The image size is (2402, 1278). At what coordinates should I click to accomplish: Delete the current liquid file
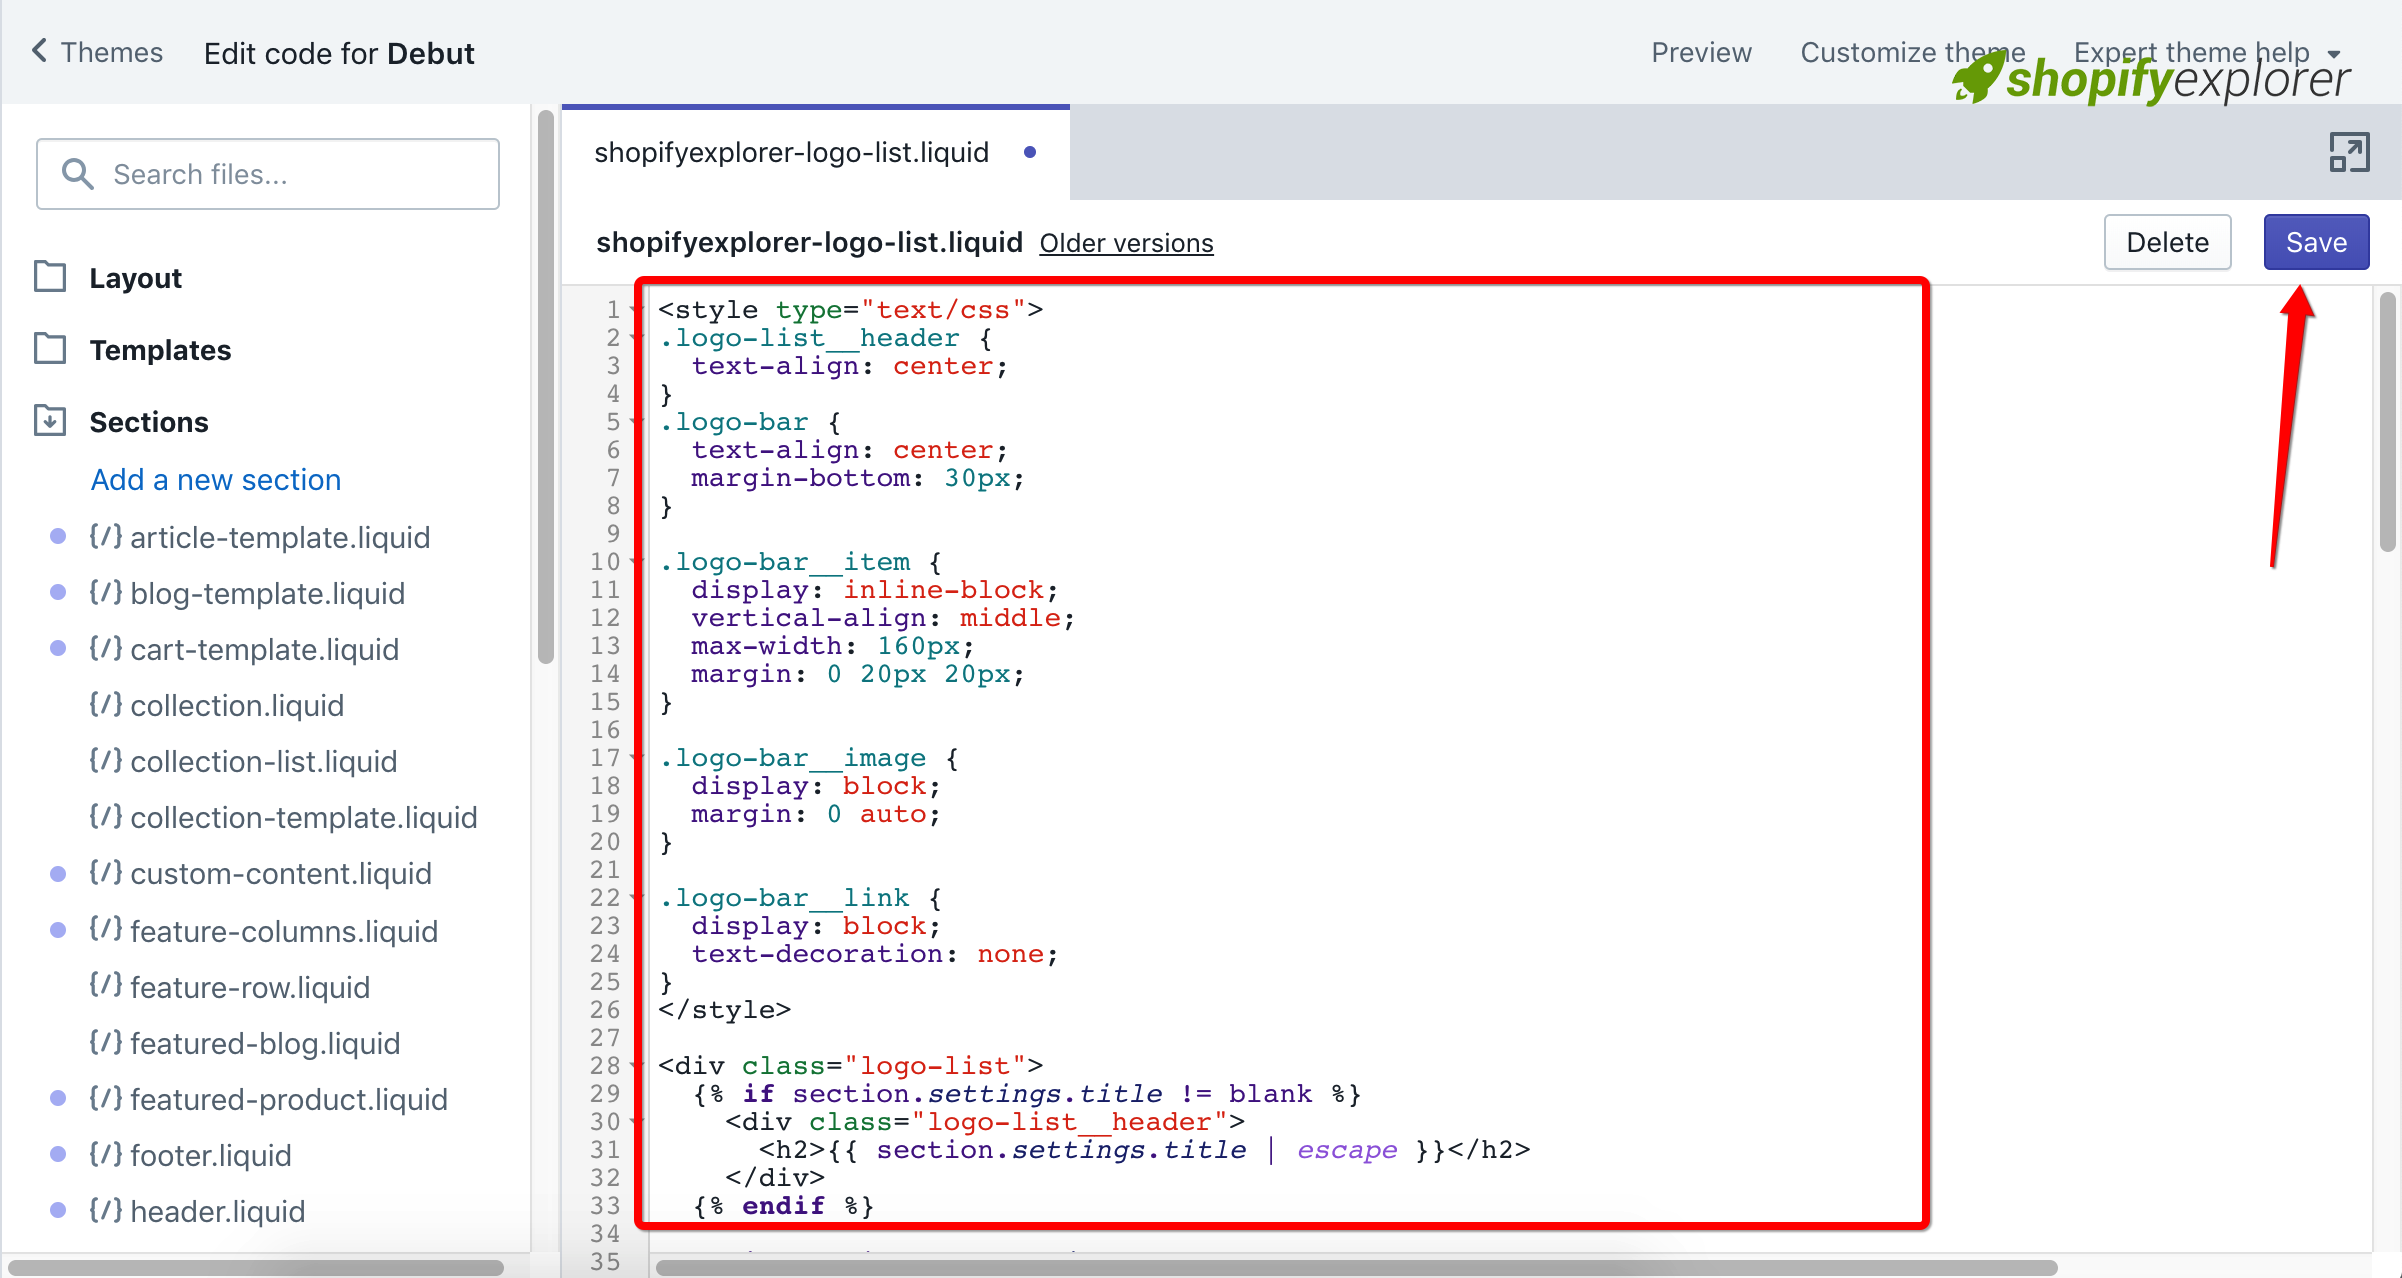tap(2168, 242)
